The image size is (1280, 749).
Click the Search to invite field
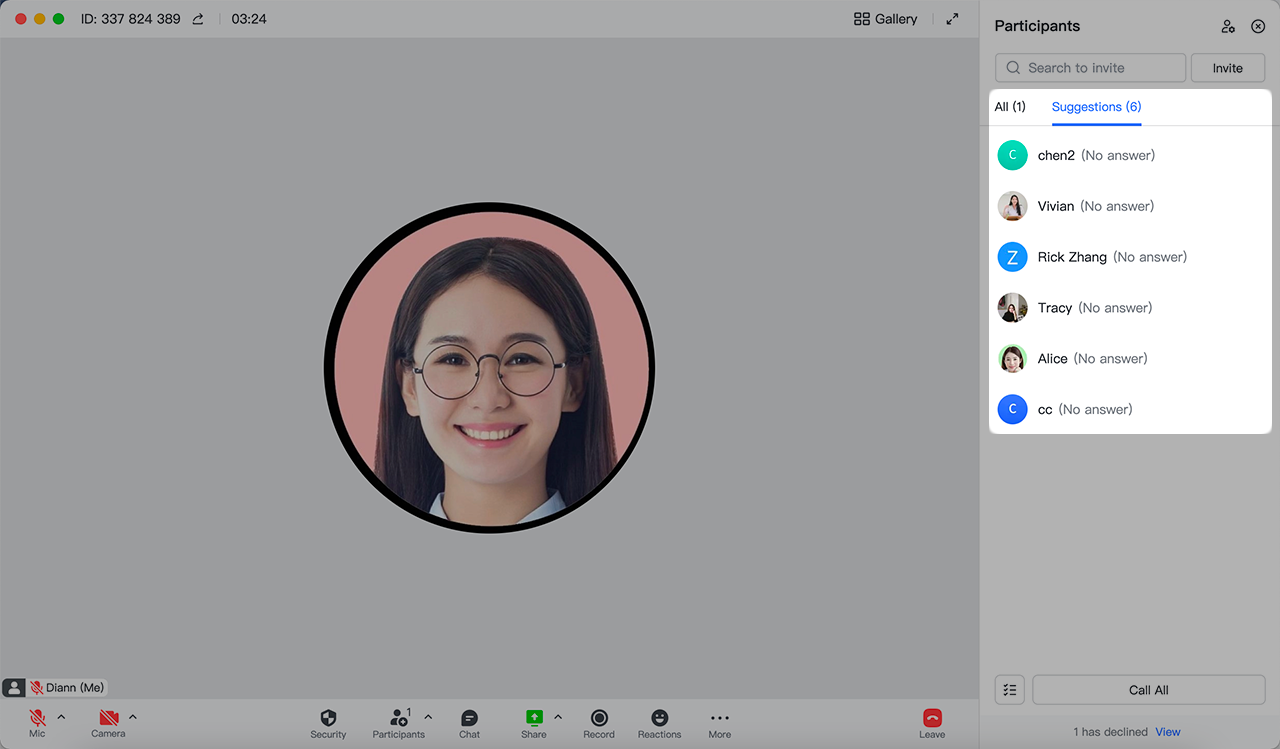[1089, 67]
